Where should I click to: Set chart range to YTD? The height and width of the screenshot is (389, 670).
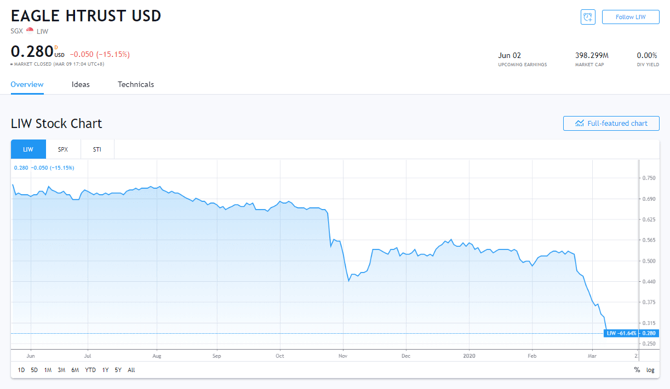(90, 370)
